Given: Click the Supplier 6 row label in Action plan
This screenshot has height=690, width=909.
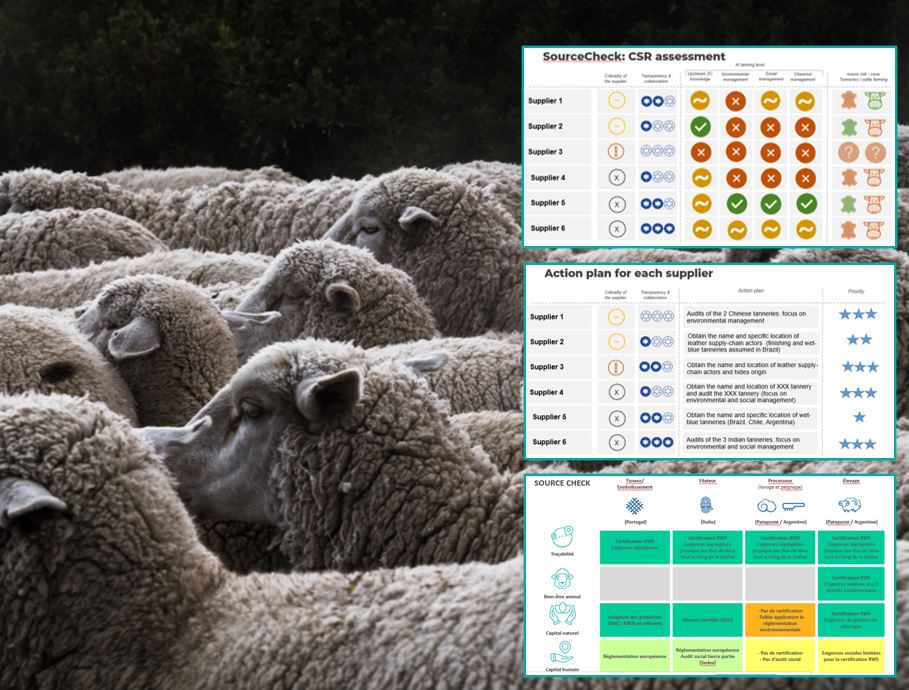Looking at the screenshot, I should point(547,442).
